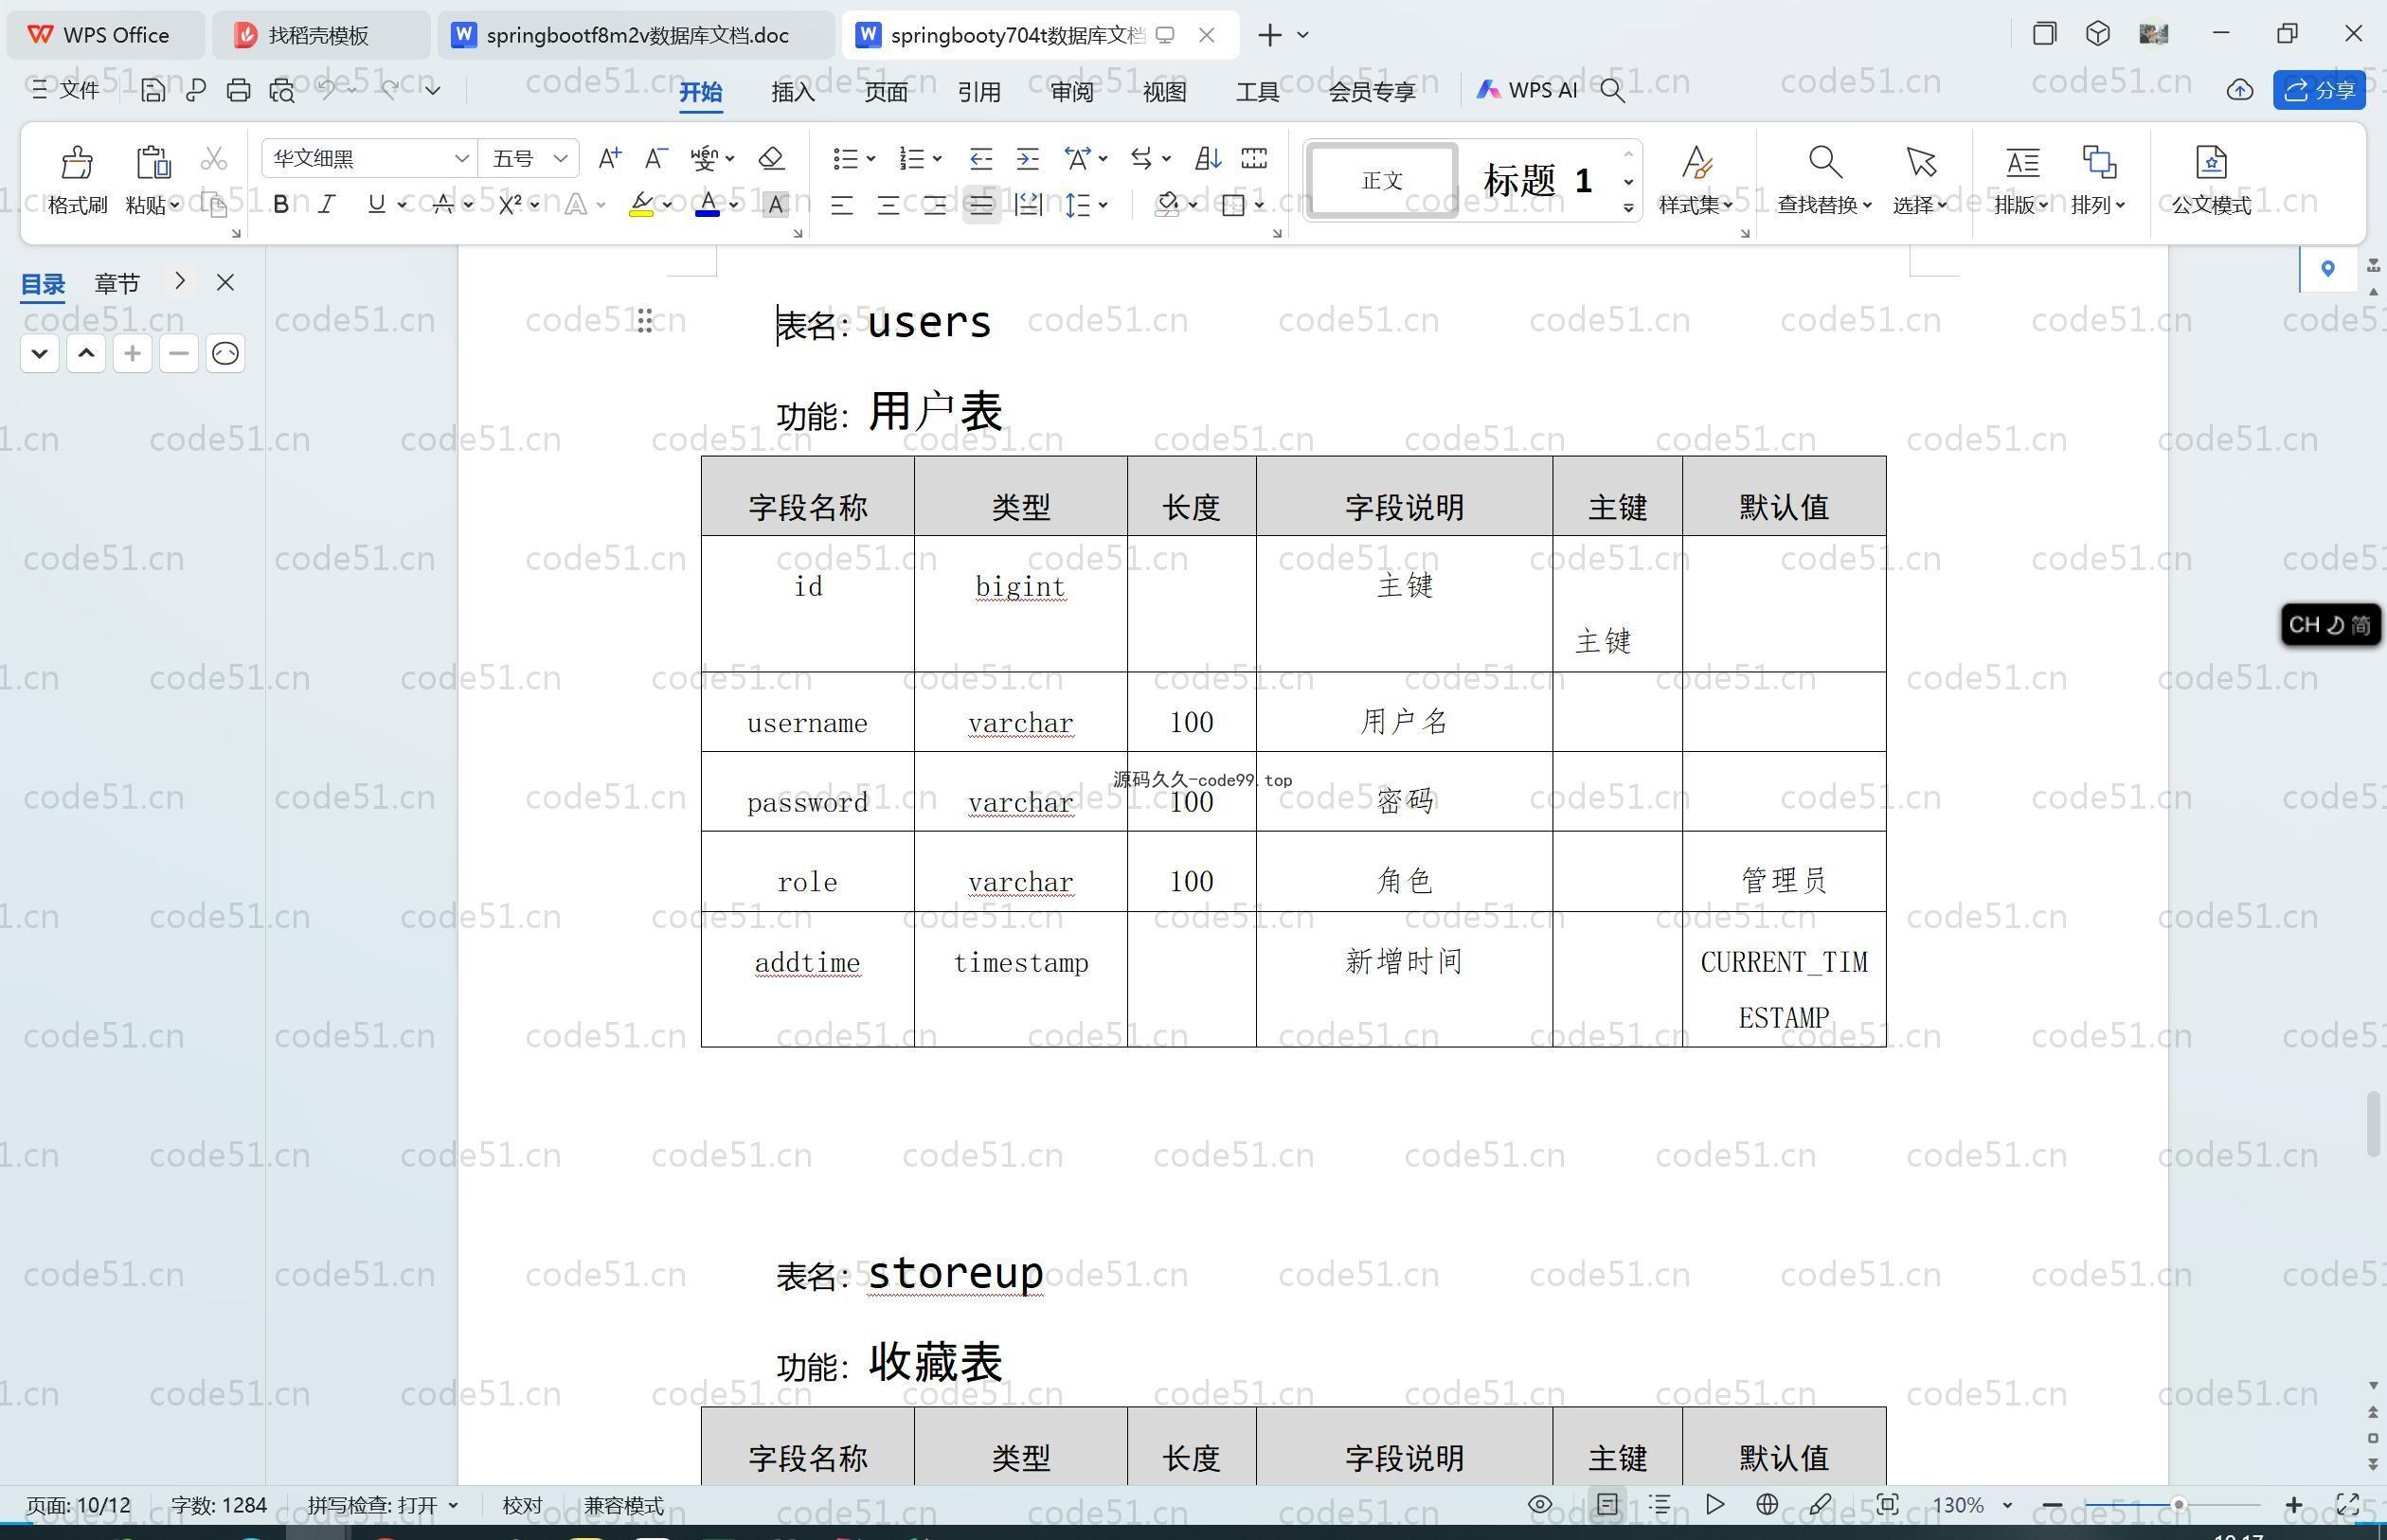This screenshot has height=1540, width=2387.
Task: Toggle Align Right paragraph alignment
Action: tap(935, 205)
